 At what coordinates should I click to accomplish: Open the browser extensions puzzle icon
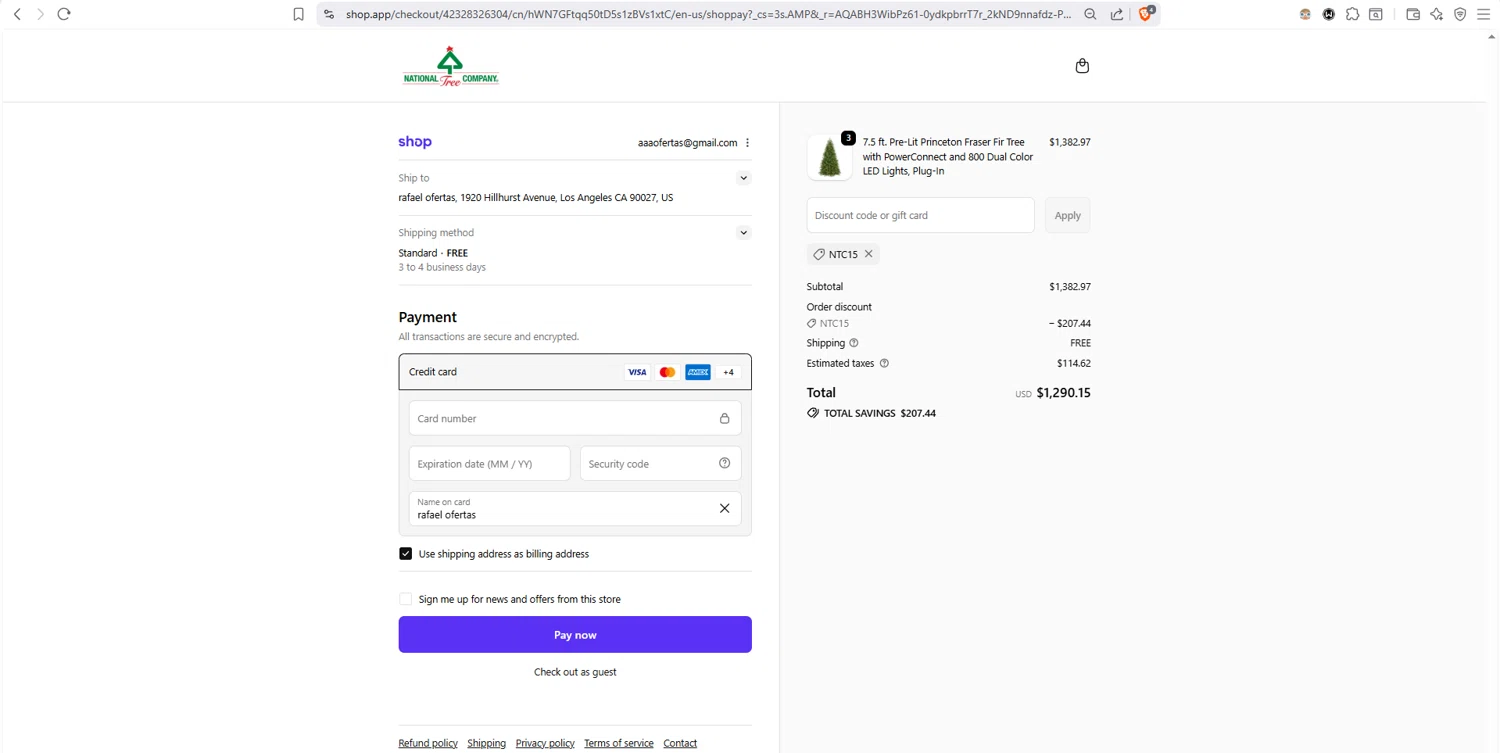tap(1352, 14)
